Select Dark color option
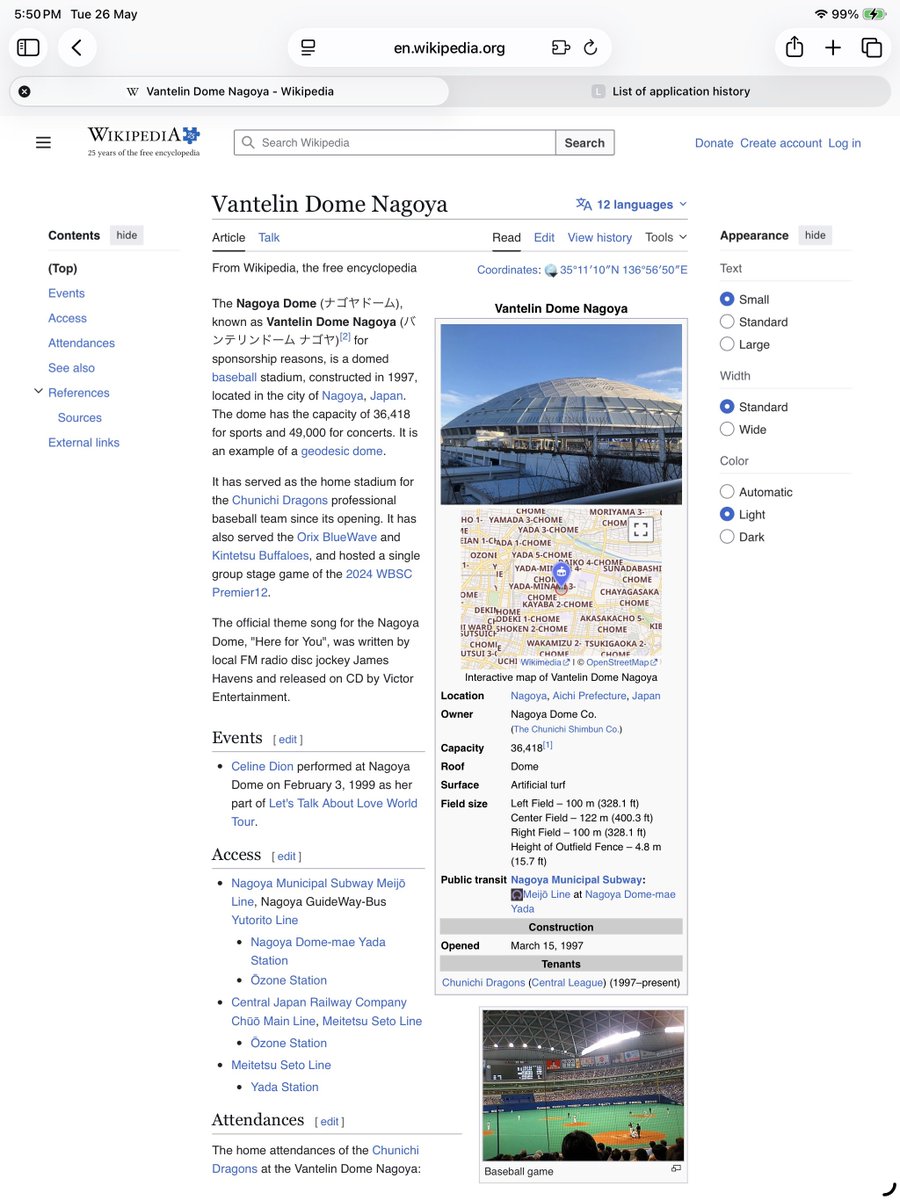Viewport: 900px width, 1200px height. tap(727, 537)
